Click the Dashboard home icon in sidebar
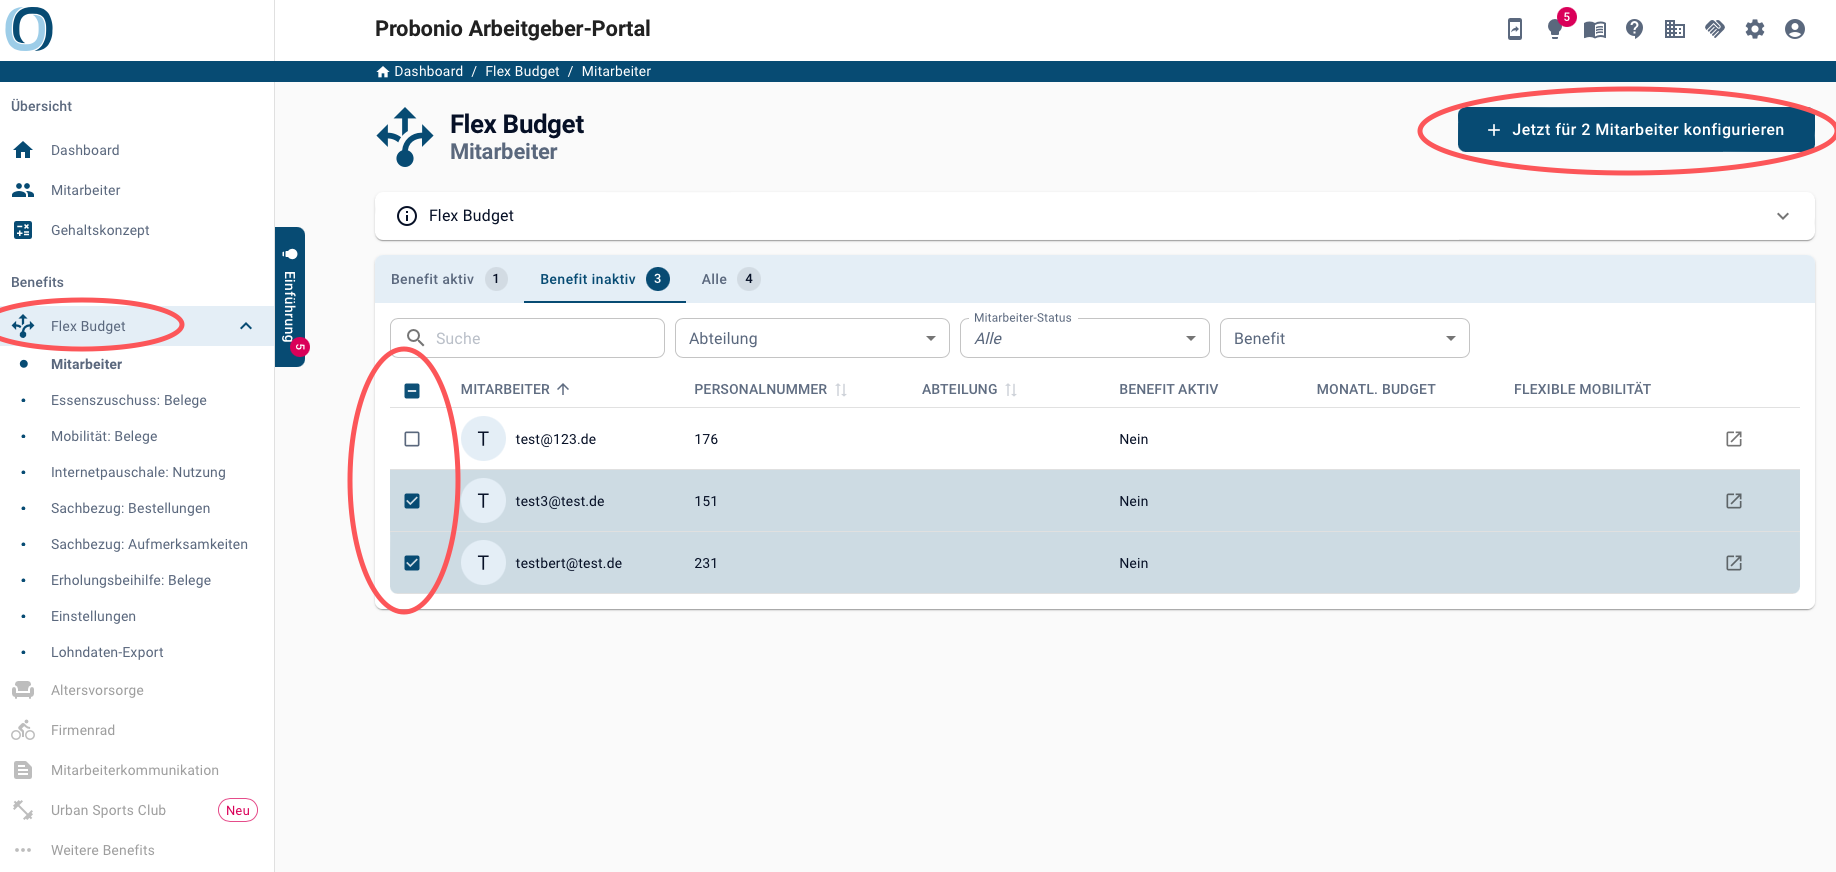Image resolution: width=1836 pixels, height=872 pixels. [23, 150]
